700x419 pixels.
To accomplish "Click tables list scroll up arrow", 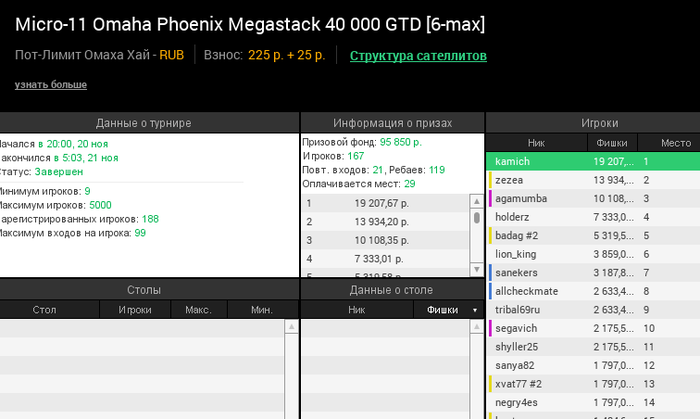I will pyautogui.click(x=291, y=327).
